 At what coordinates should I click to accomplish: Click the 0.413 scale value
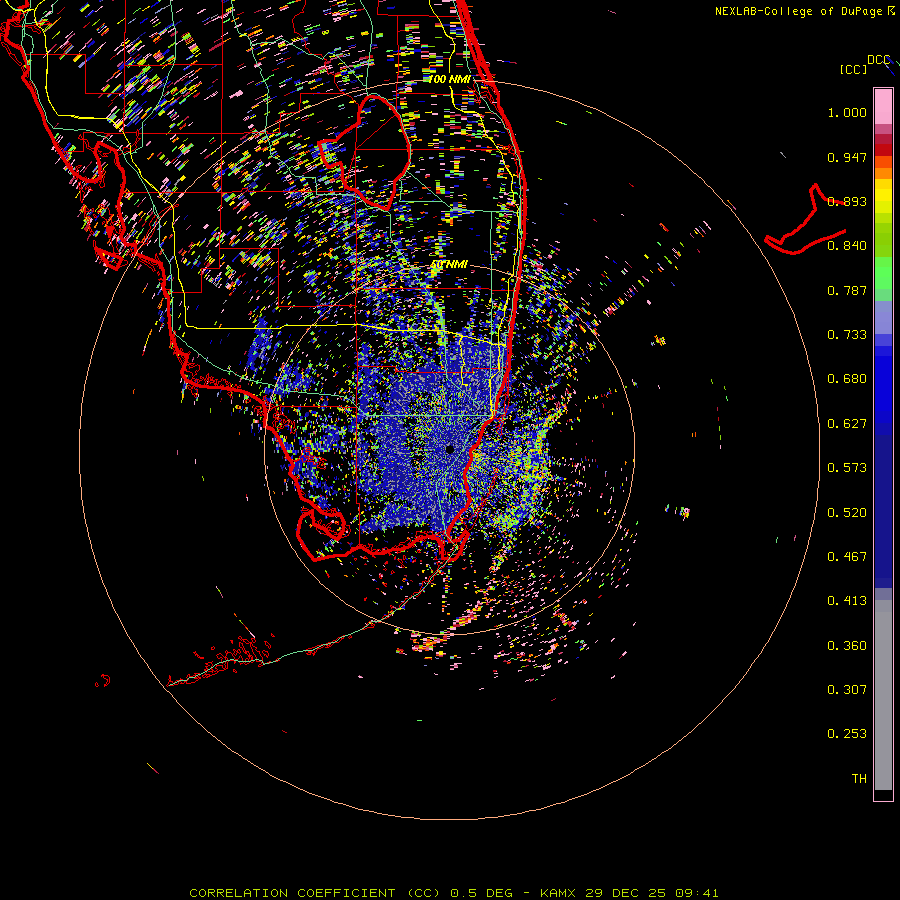coord(847,601)
